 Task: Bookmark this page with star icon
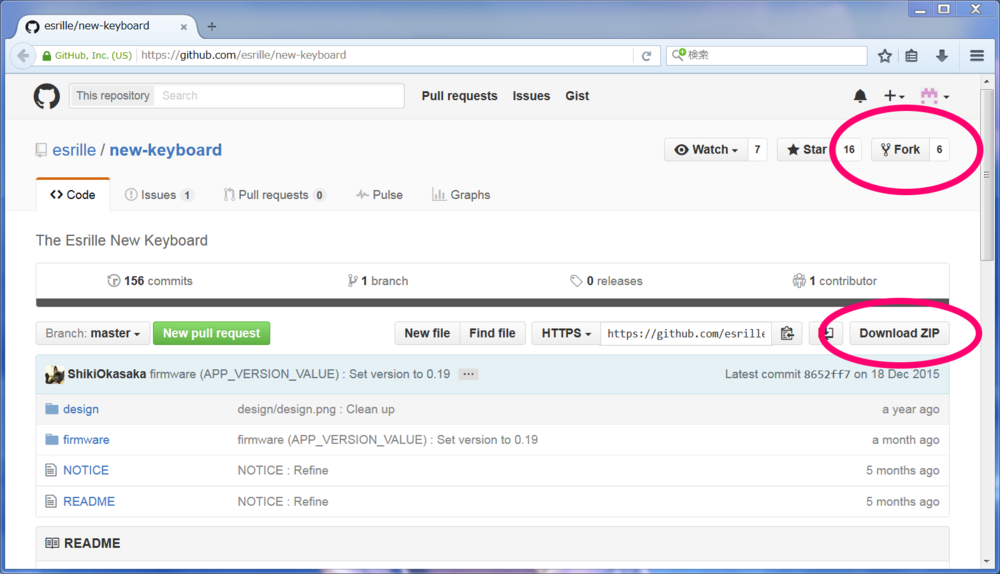click(885, 55)
